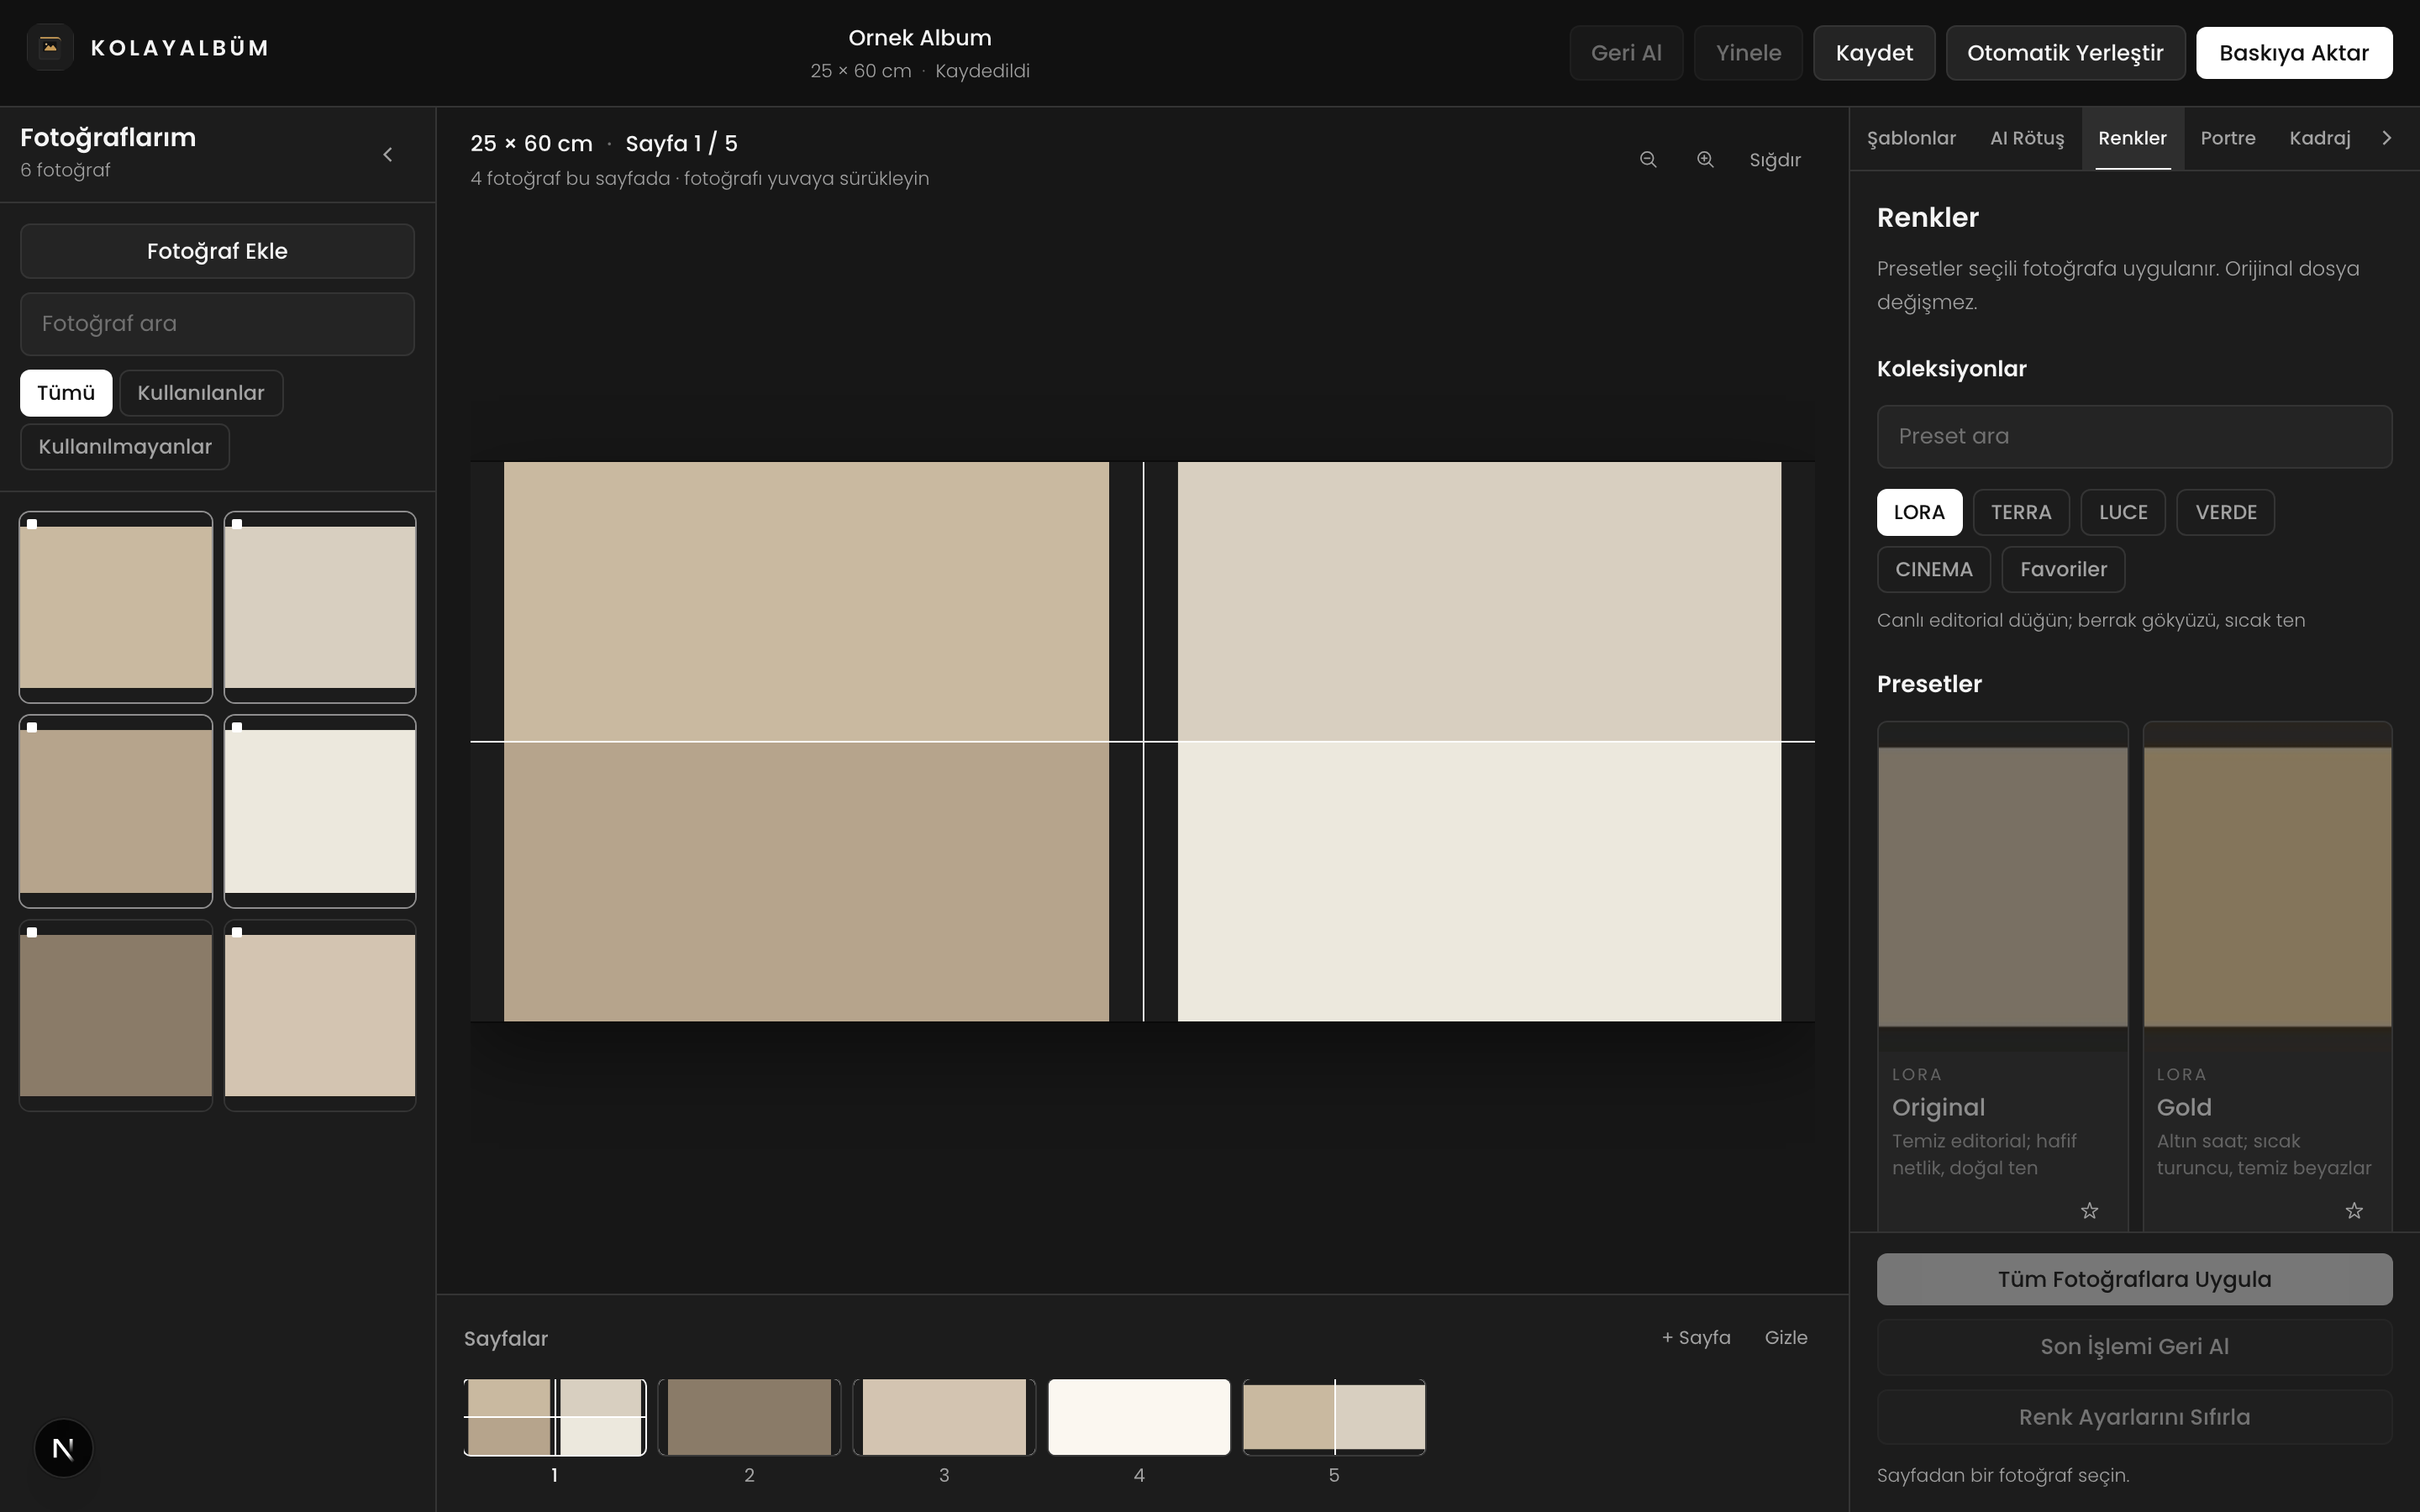Click Baskıya Aktar export button
The height and width of the screenshot is (1512, 2420).
(2294, 53)
